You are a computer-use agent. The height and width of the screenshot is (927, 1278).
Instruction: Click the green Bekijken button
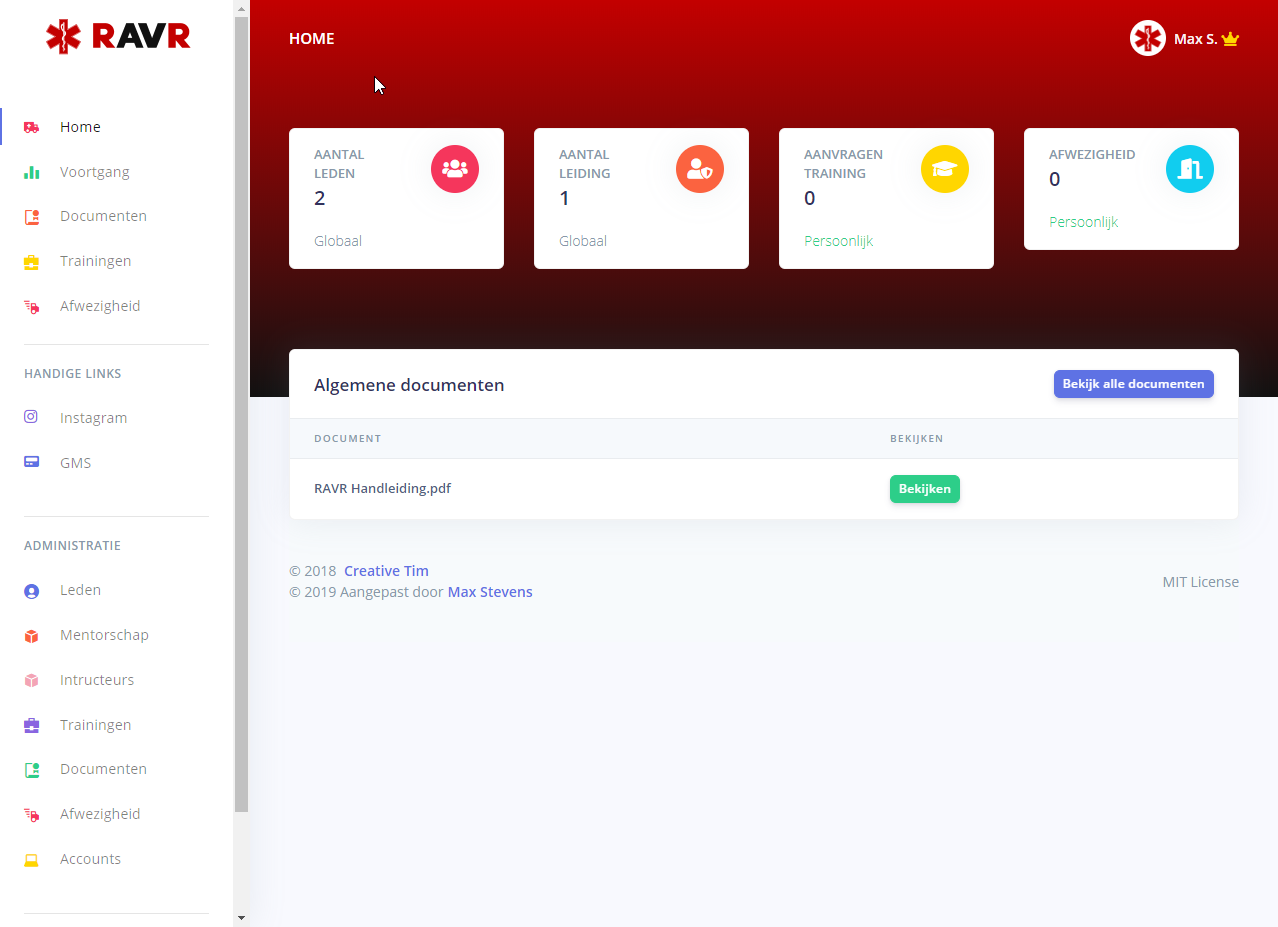pos(924,489)
